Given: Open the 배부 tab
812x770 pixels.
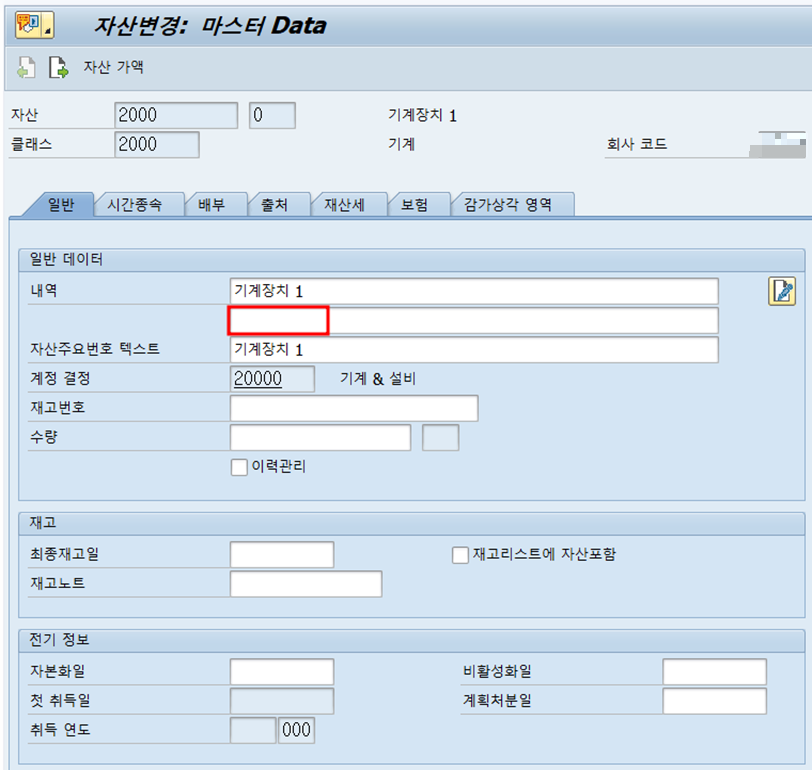Looking at the screenshot, I should click(x=212, y=205).
